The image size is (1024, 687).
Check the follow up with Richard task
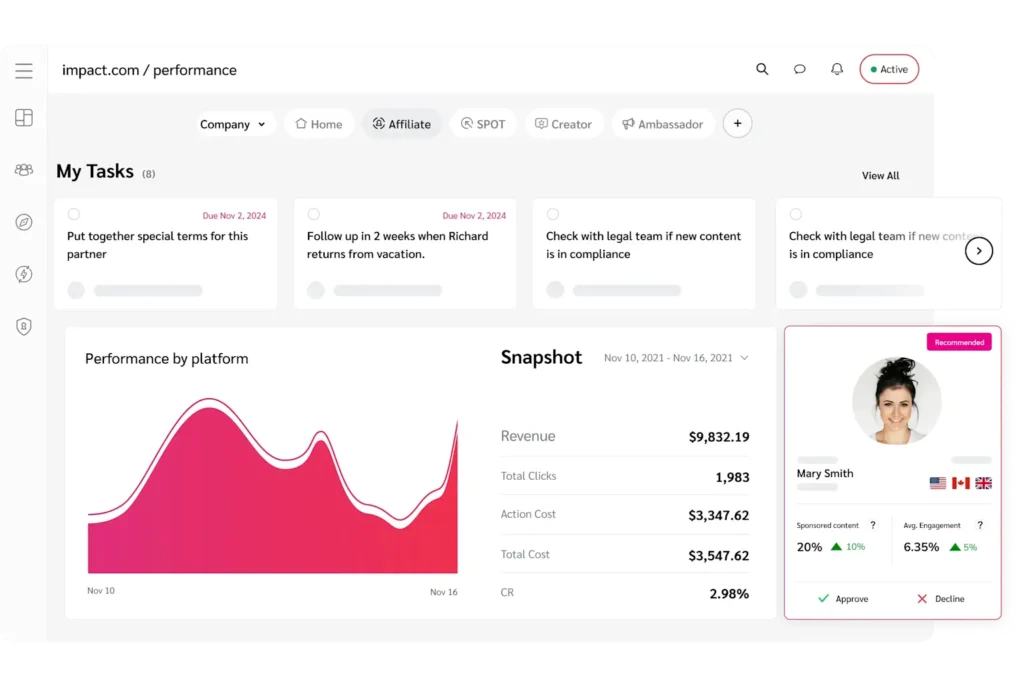[313, 213]
